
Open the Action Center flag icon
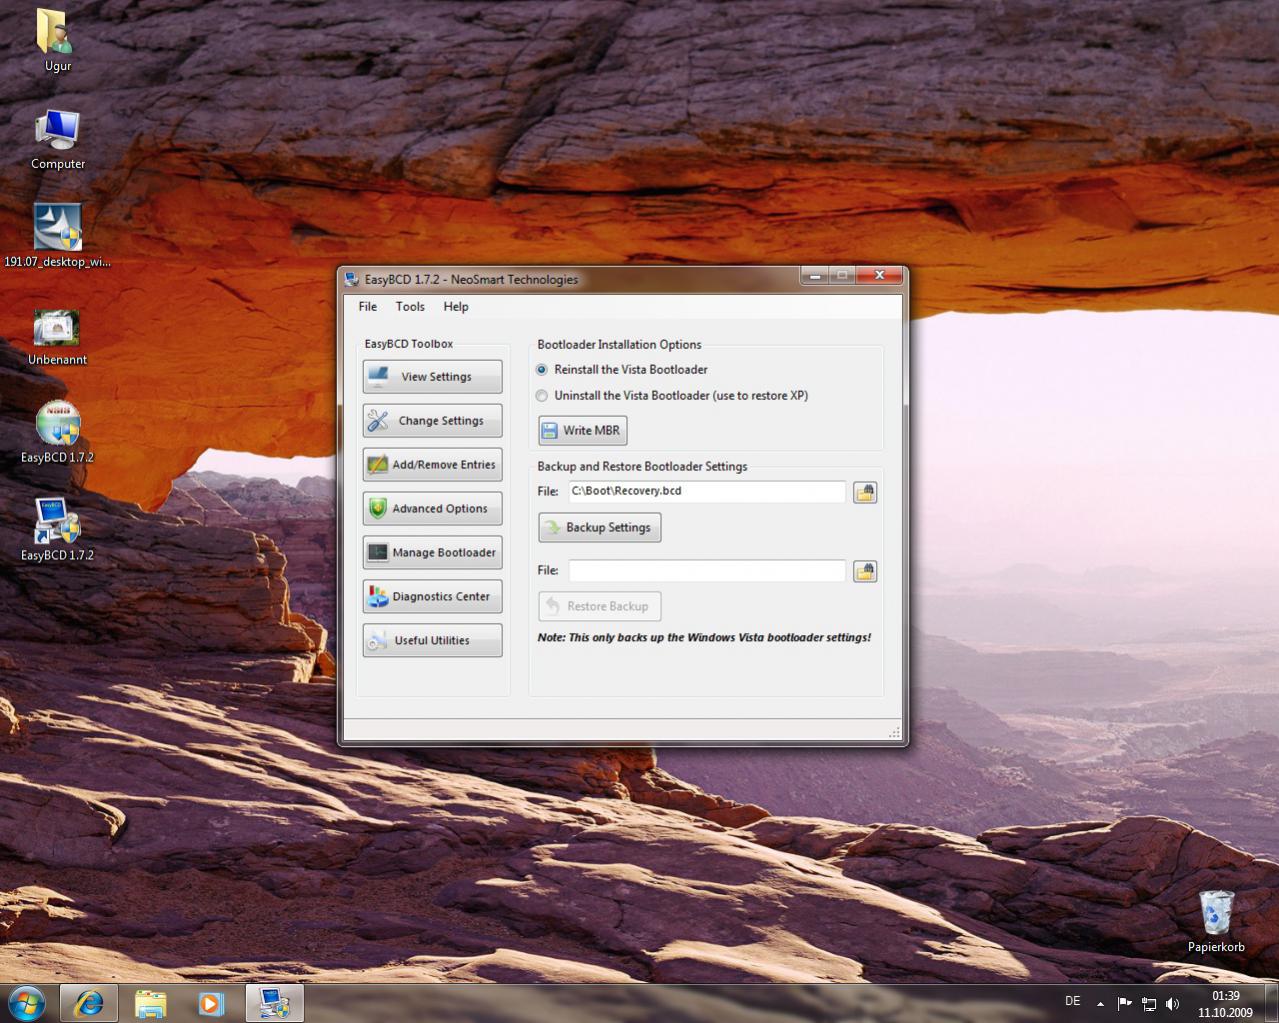pos(1124,1003)
